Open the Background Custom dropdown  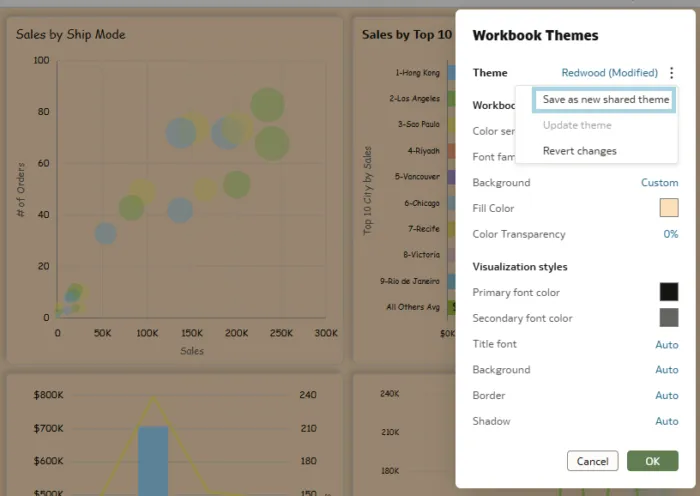coord(659,183)
